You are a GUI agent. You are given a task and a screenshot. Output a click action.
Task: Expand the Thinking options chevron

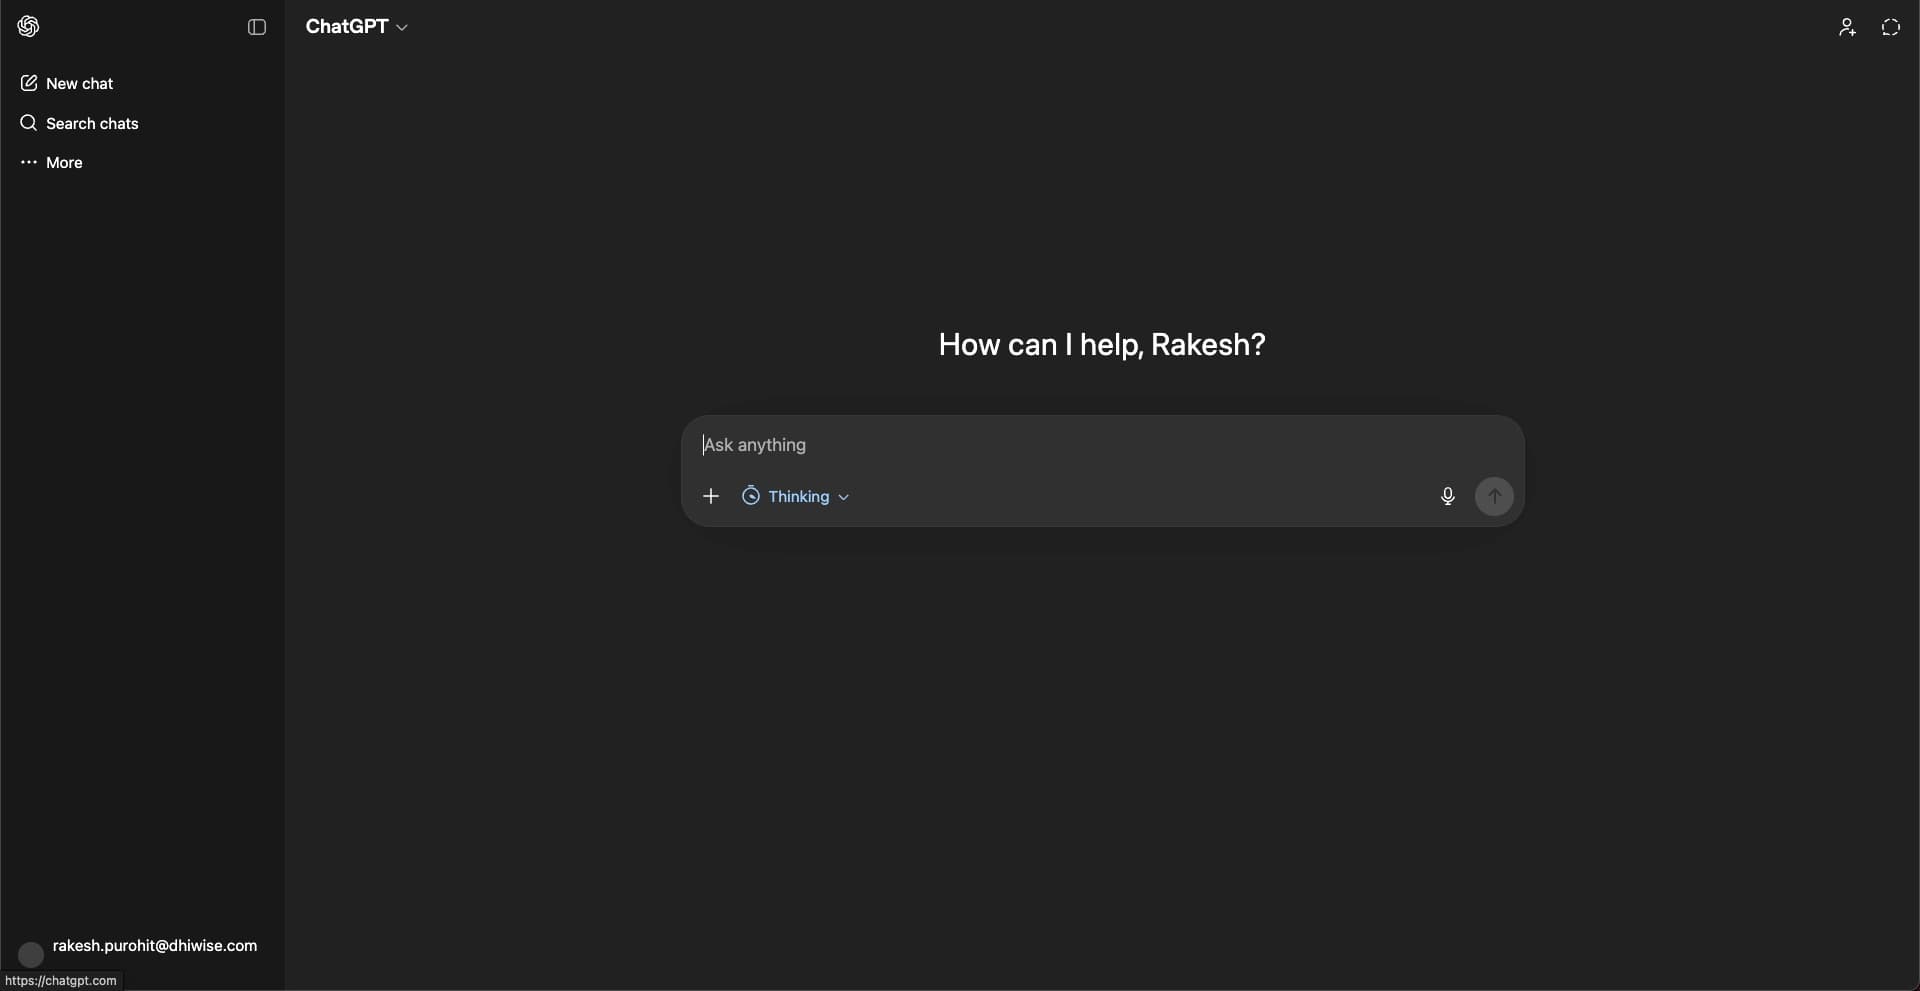(843, 496)
